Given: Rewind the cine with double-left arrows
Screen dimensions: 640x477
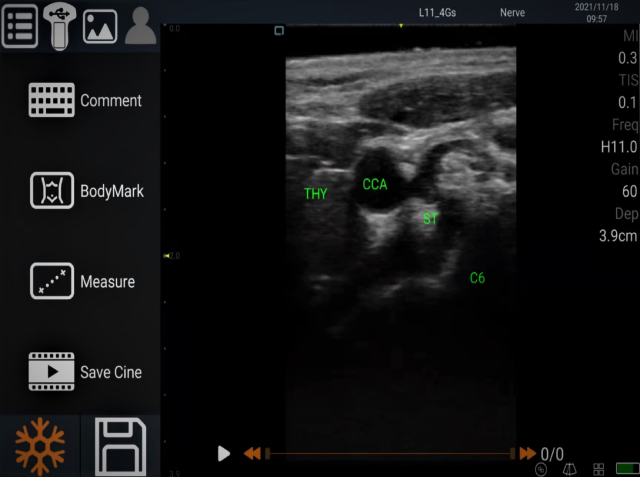Looking at the screenshot, I should tap(252, 454).
